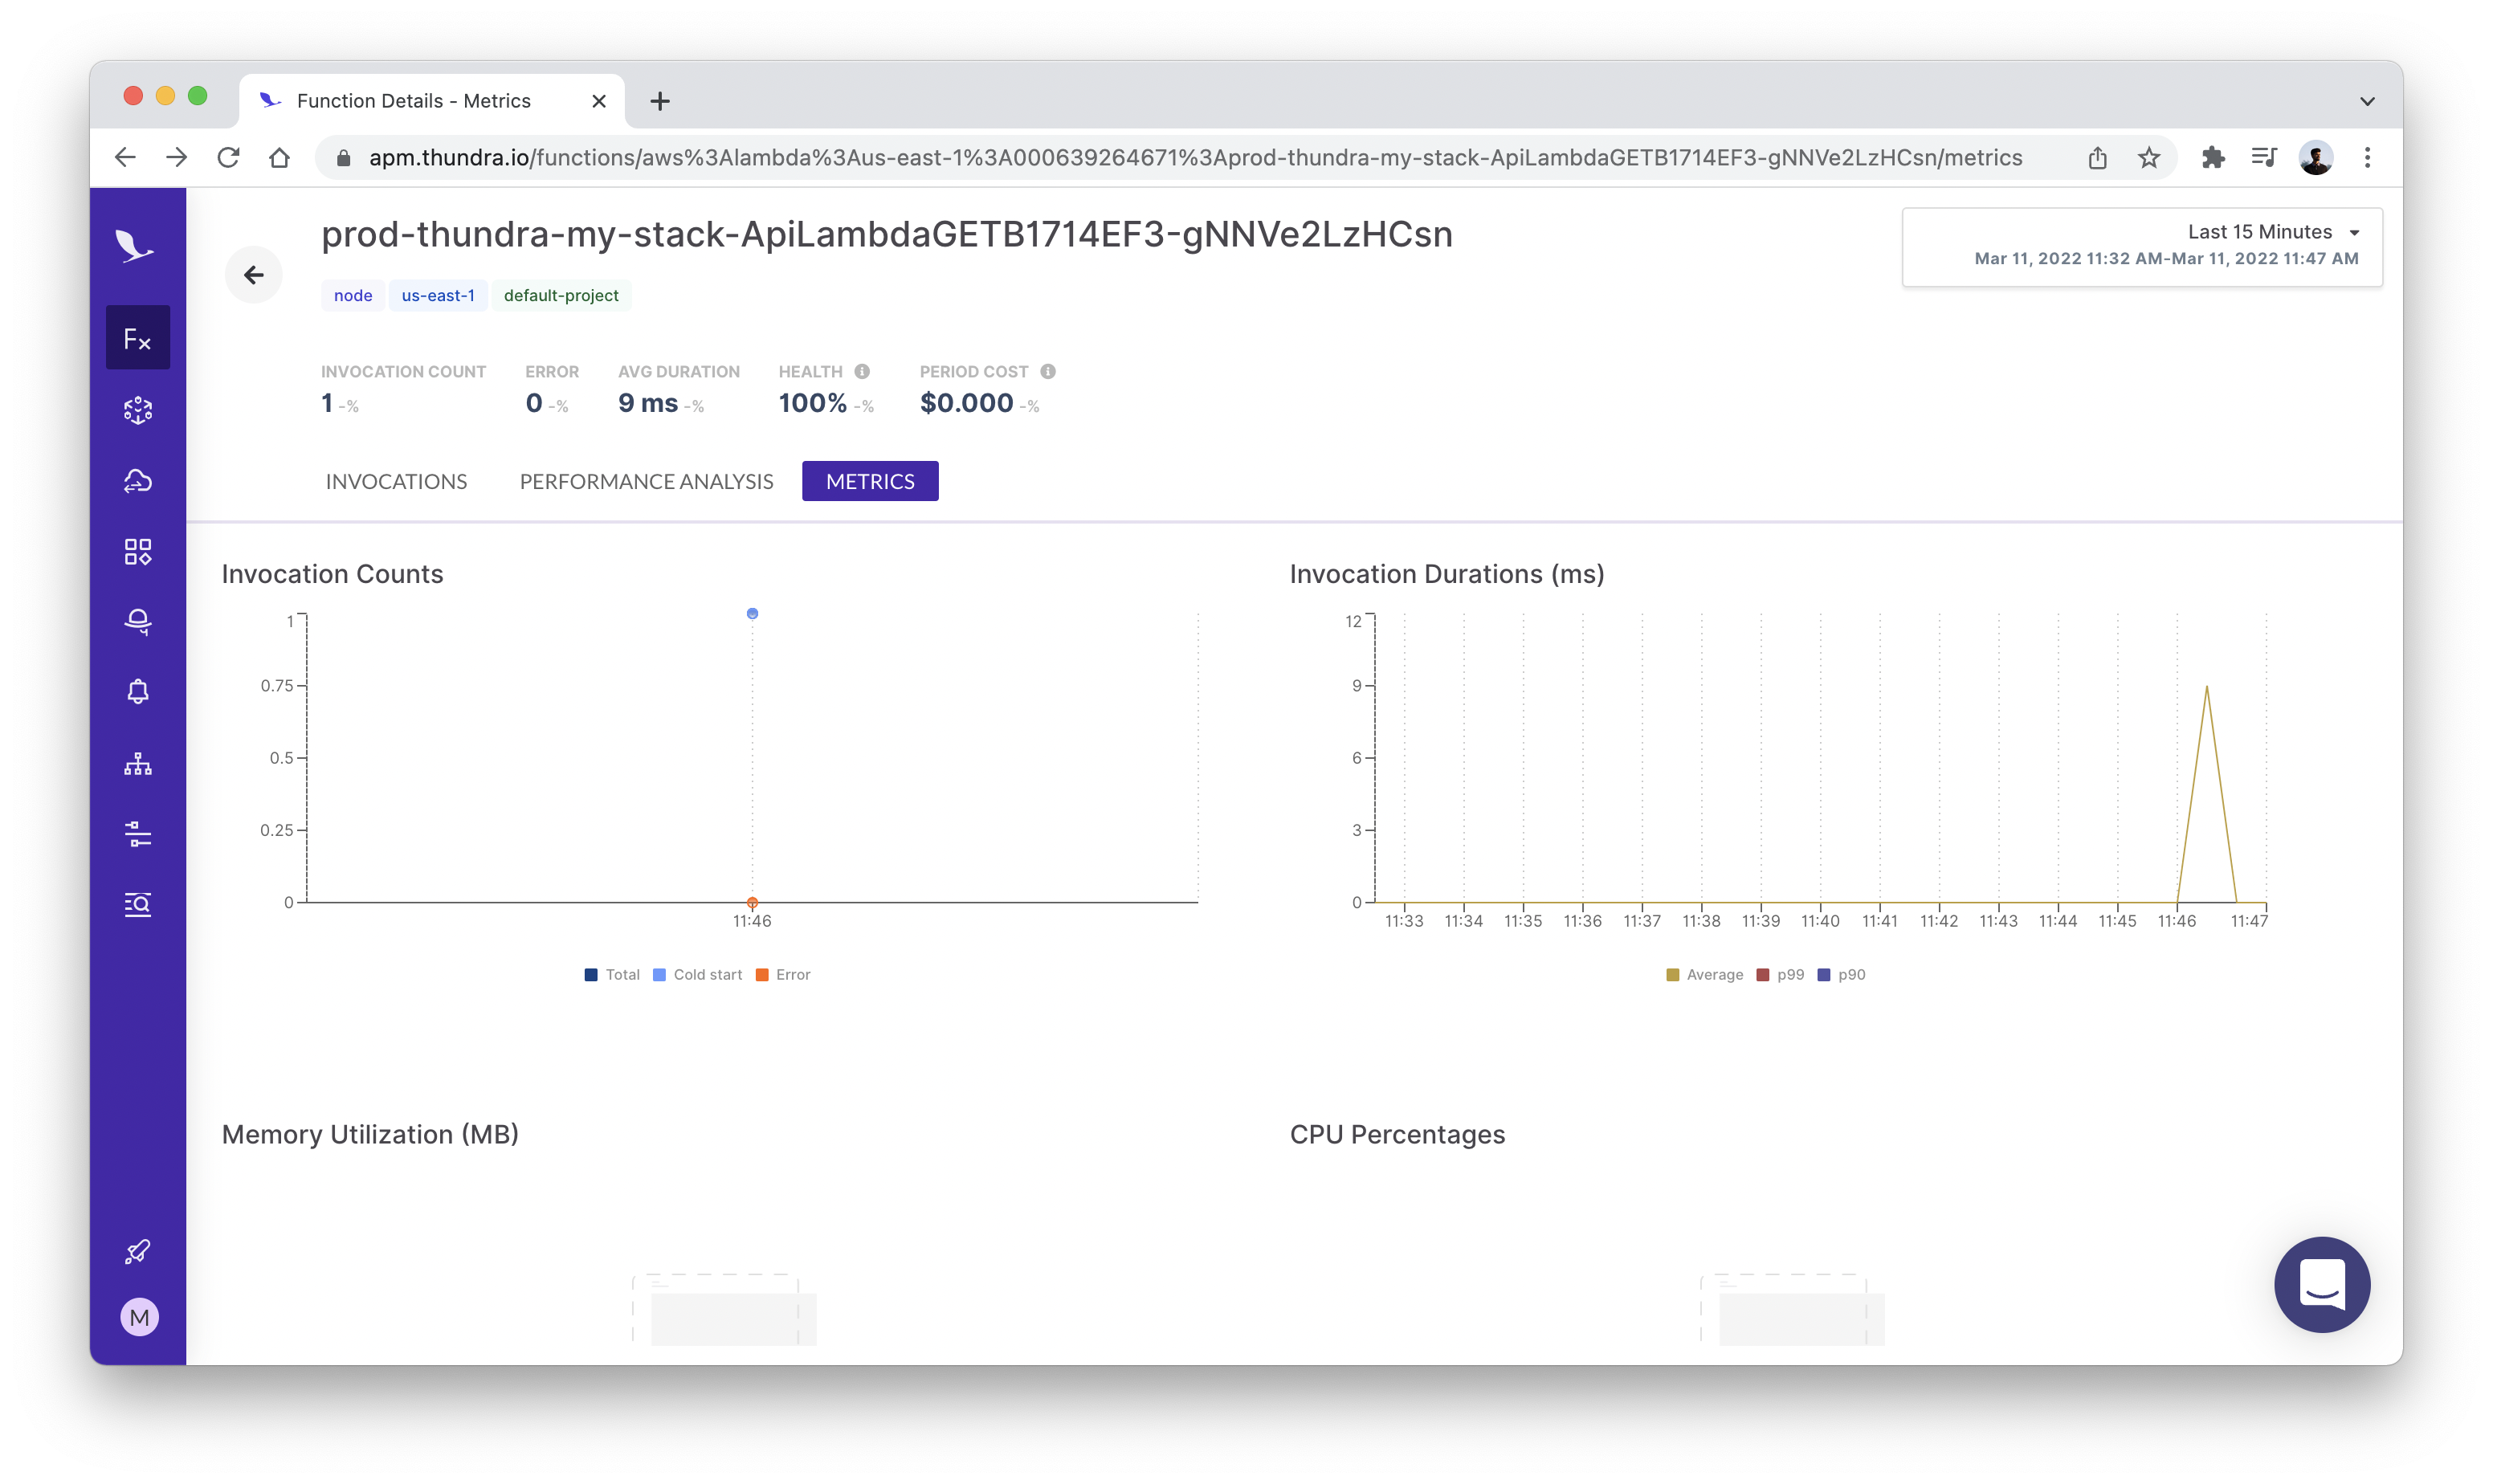Open the Chrome profile avatar
Screen dimensions: 2493x1484
point(2316,157)
